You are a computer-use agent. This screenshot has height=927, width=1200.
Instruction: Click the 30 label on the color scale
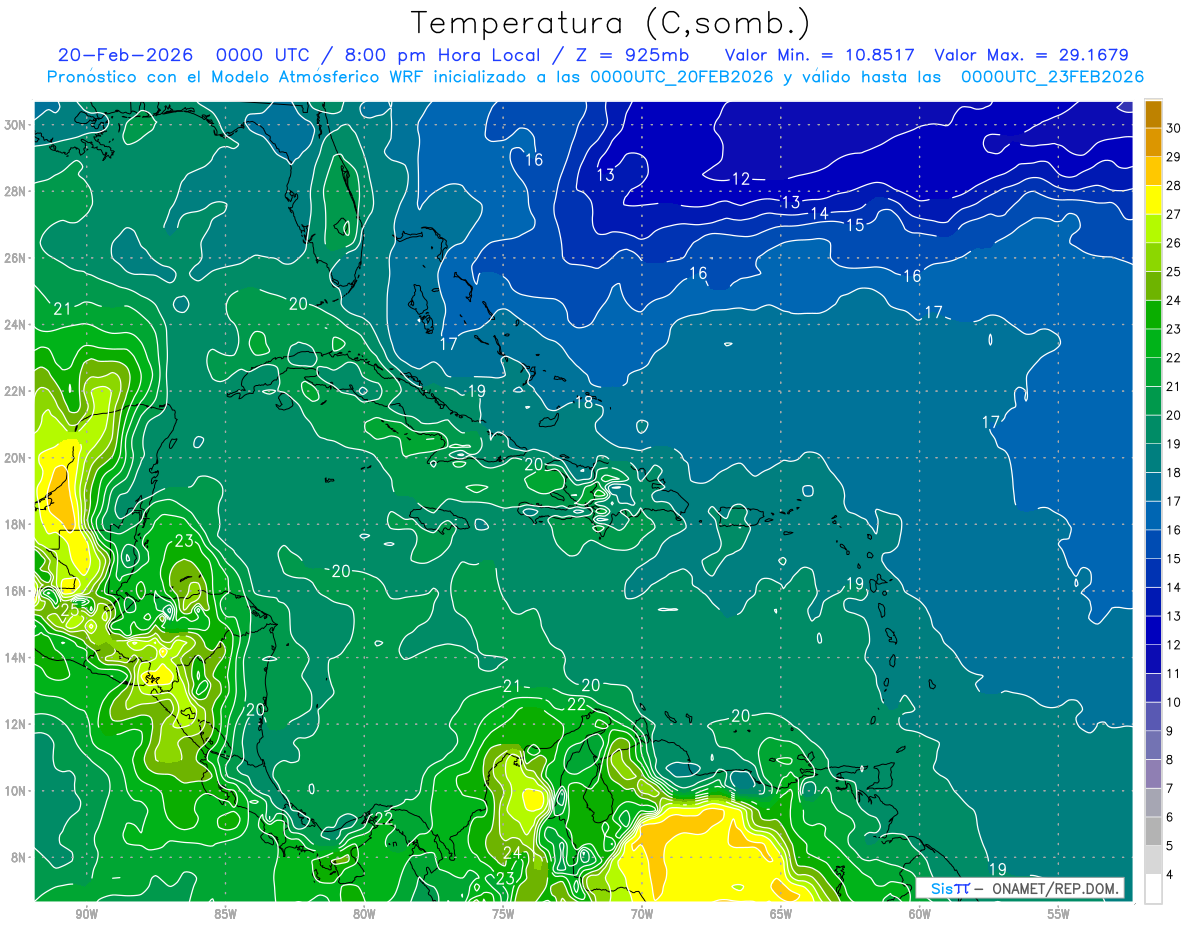point(1174,127)
